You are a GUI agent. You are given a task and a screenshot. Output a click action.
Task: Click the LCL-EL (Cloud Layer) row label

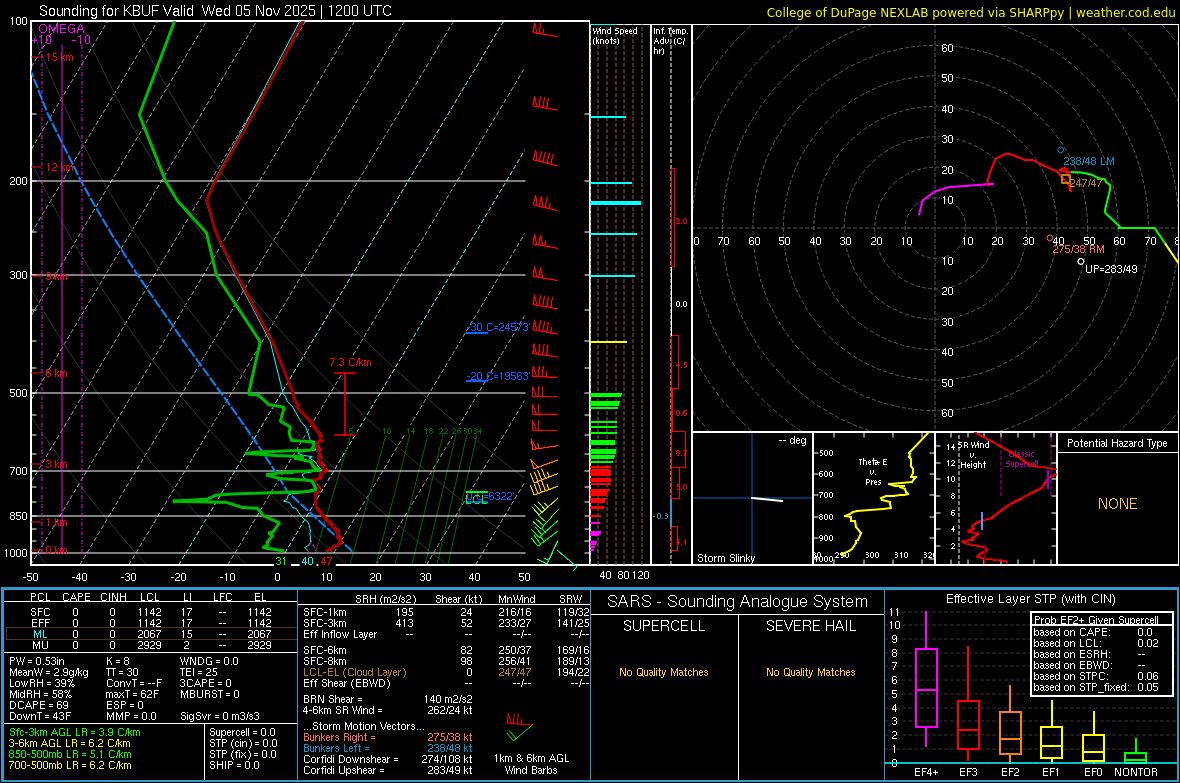tap(354, 672)
